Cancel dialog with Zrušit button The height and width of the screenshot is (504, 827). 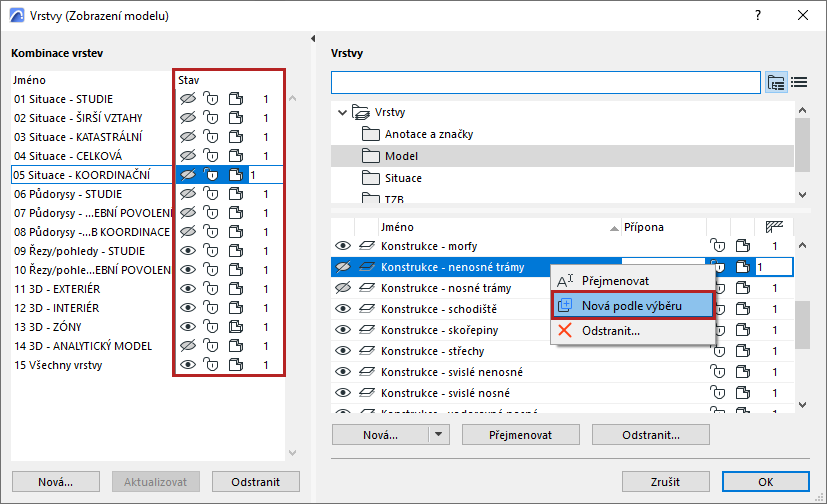[x=666, y=482]
